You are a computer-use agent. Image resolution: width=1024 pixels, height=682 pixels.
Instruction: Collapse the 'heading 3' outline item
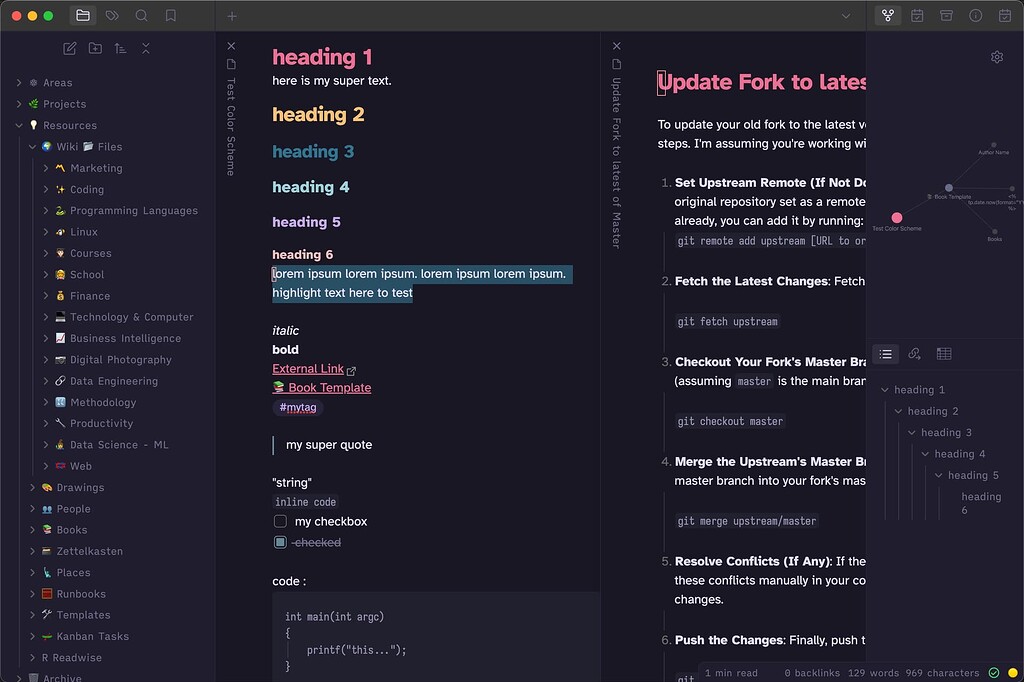912,433
